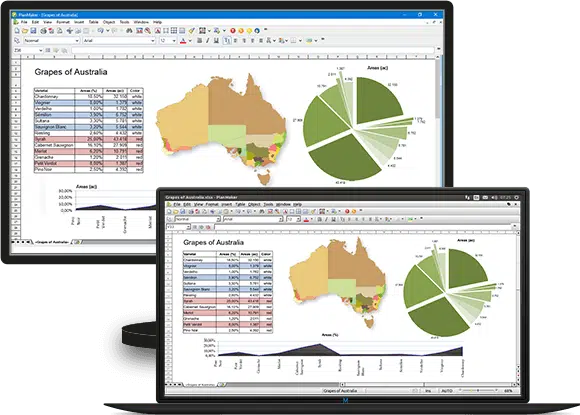Expand the font size 12 dropdown, monitor window
The width and height of the screenshot is (580, 415).
click(174, 41)
